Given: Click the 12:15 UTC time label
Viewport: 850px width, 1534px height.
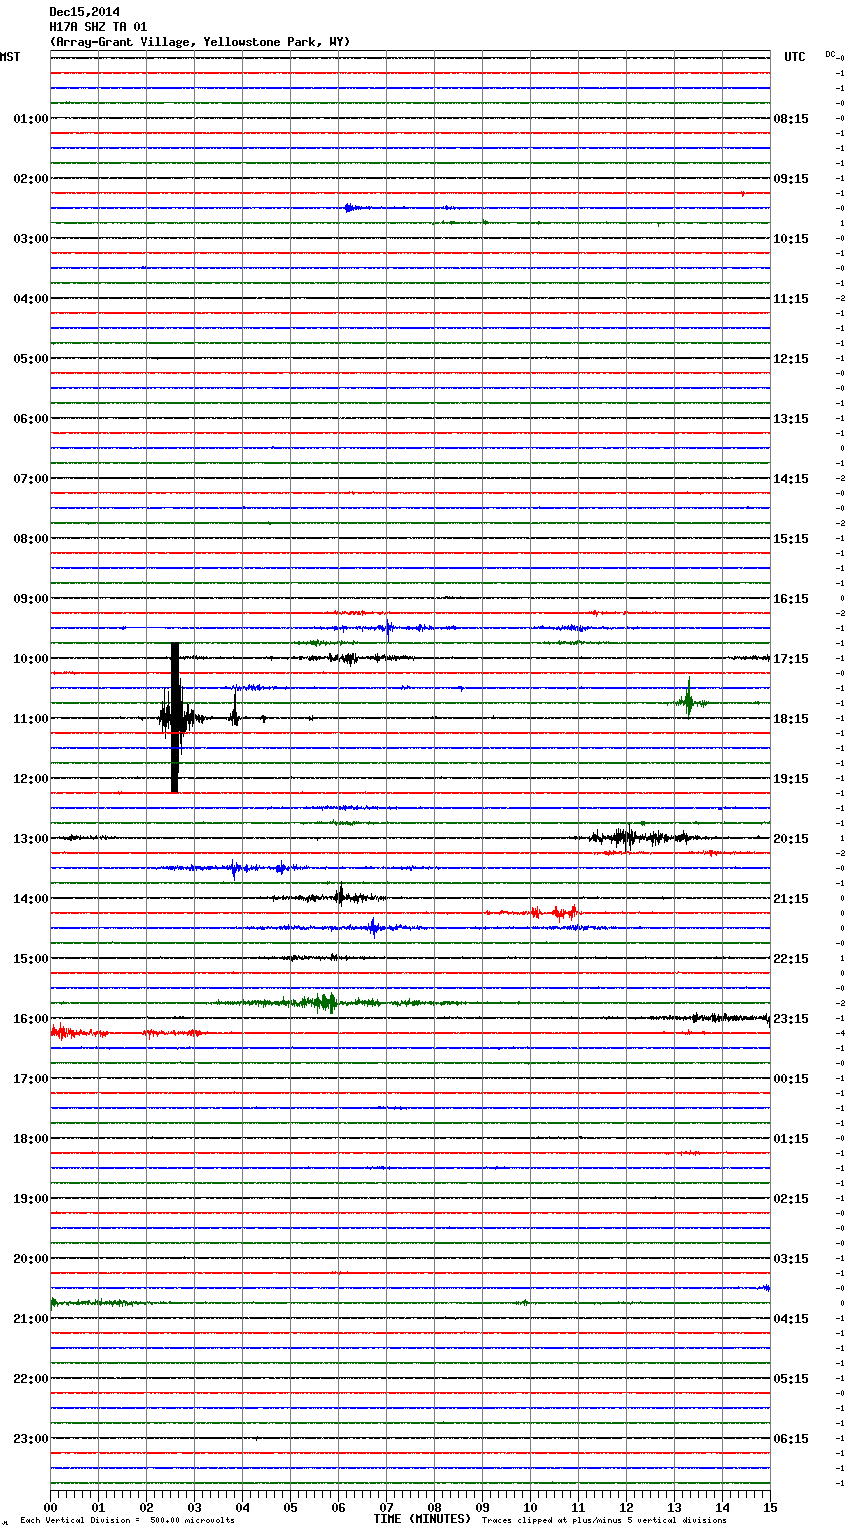Looking at the screenshot, I should pos(791,359).
